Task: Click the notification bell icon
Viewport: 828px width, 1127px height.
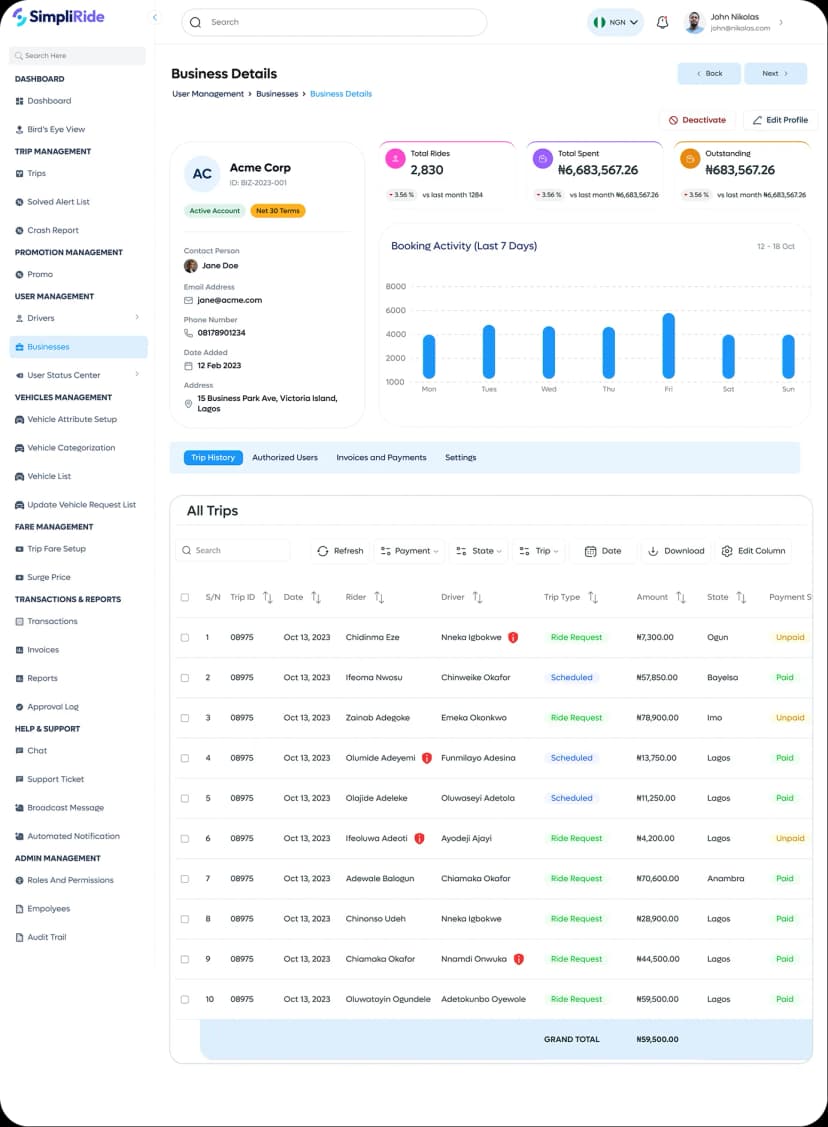Action: pyautogui.click(x=663, y=22)
